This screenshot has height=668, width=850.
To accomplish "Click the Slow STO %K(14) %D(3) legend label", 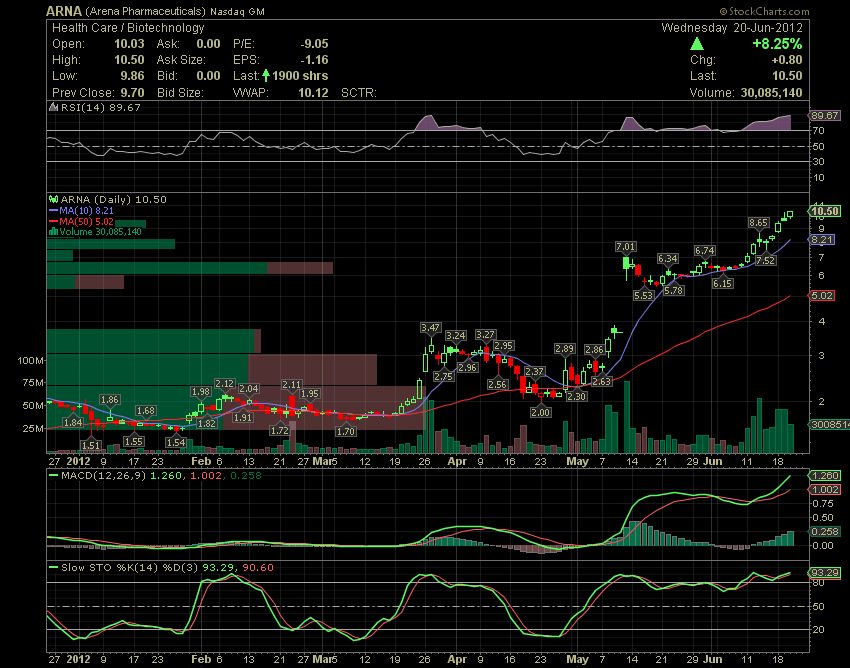I will [x=130, y=568].
